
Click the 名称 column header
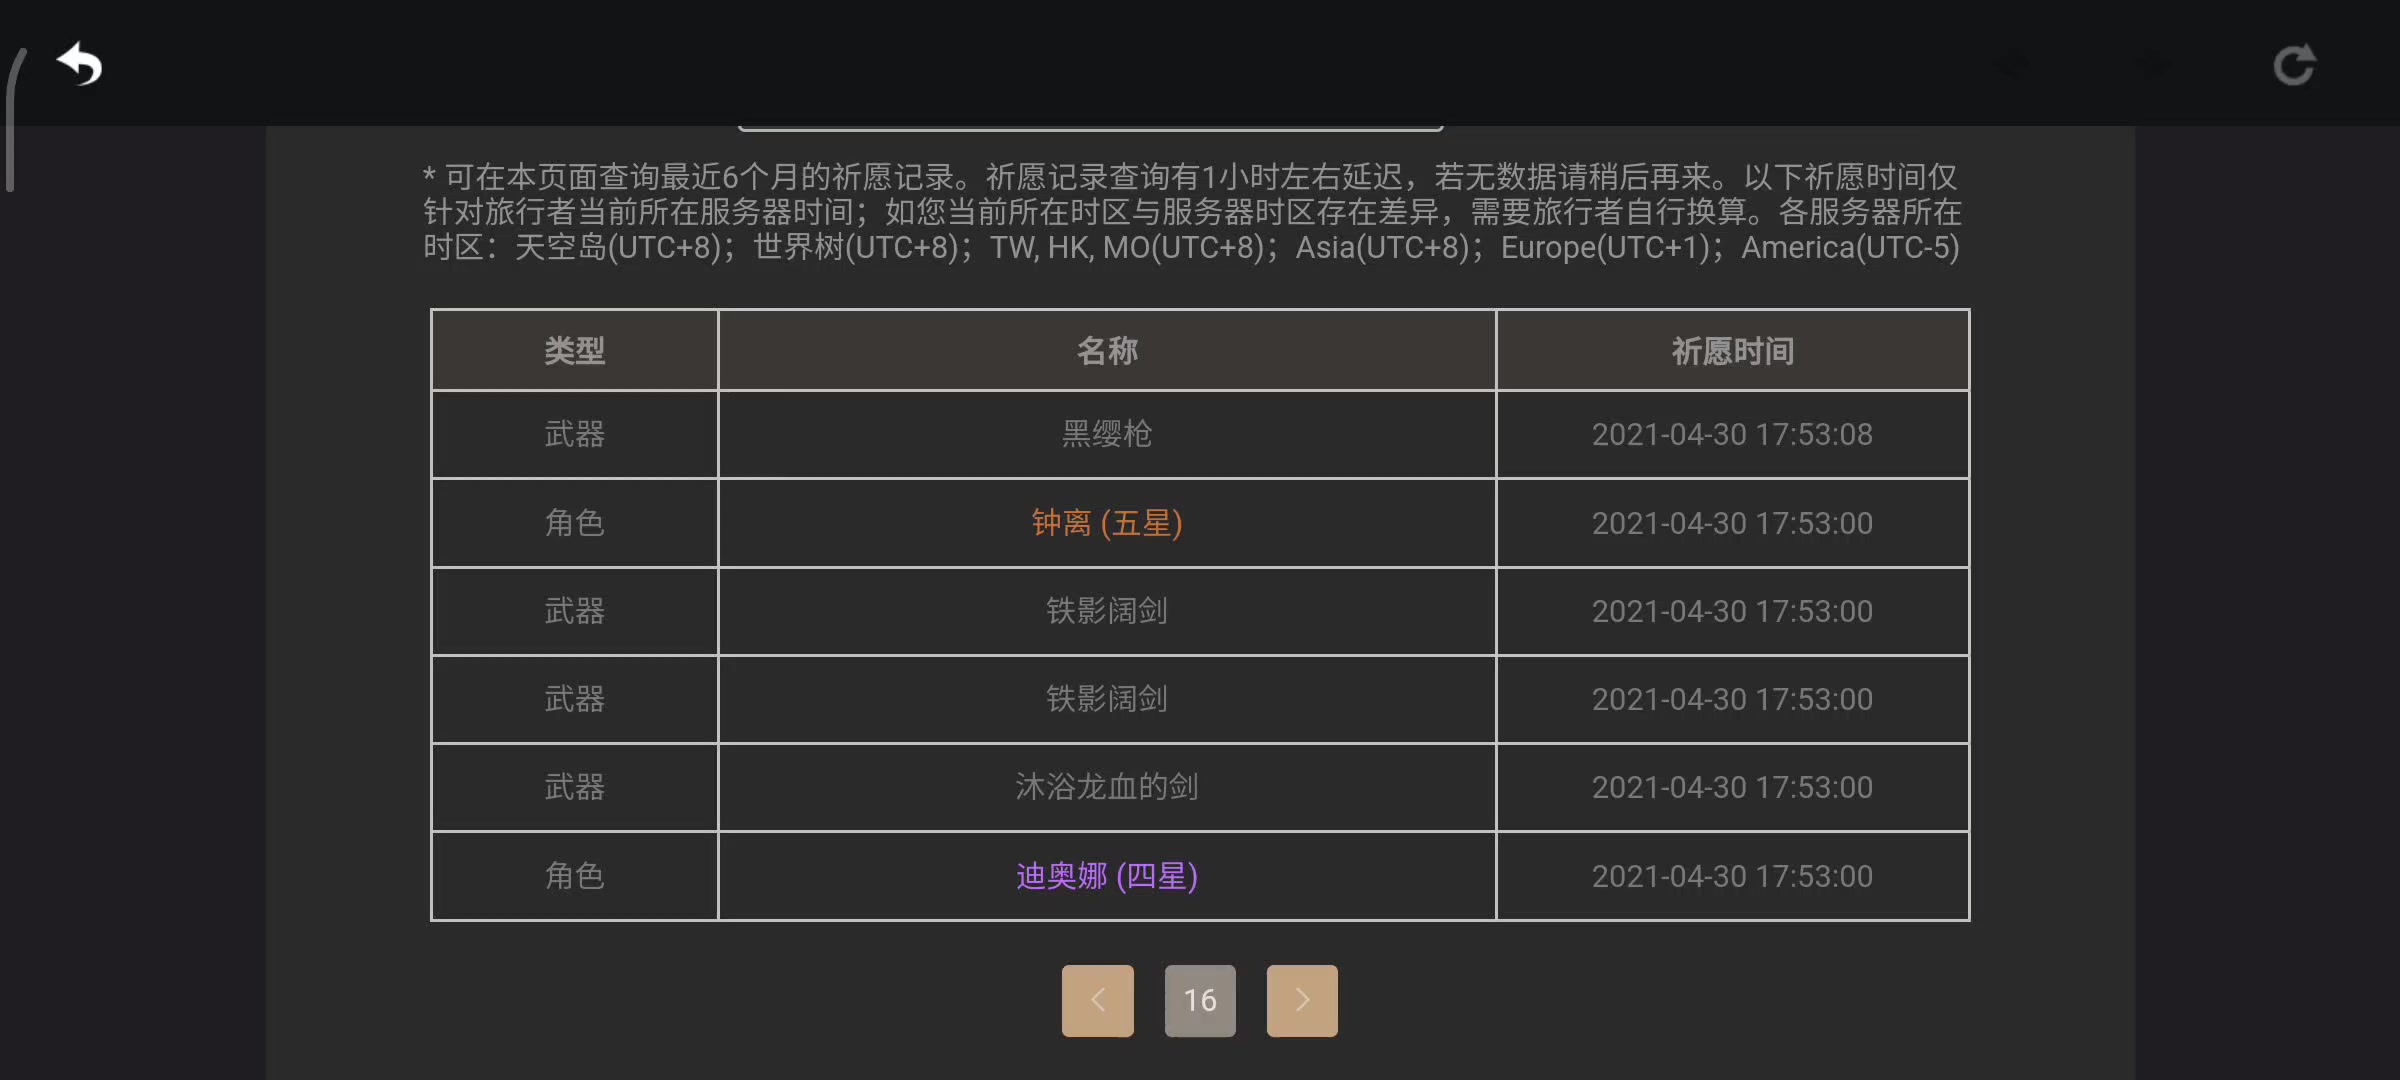[x=1107, y=351]
